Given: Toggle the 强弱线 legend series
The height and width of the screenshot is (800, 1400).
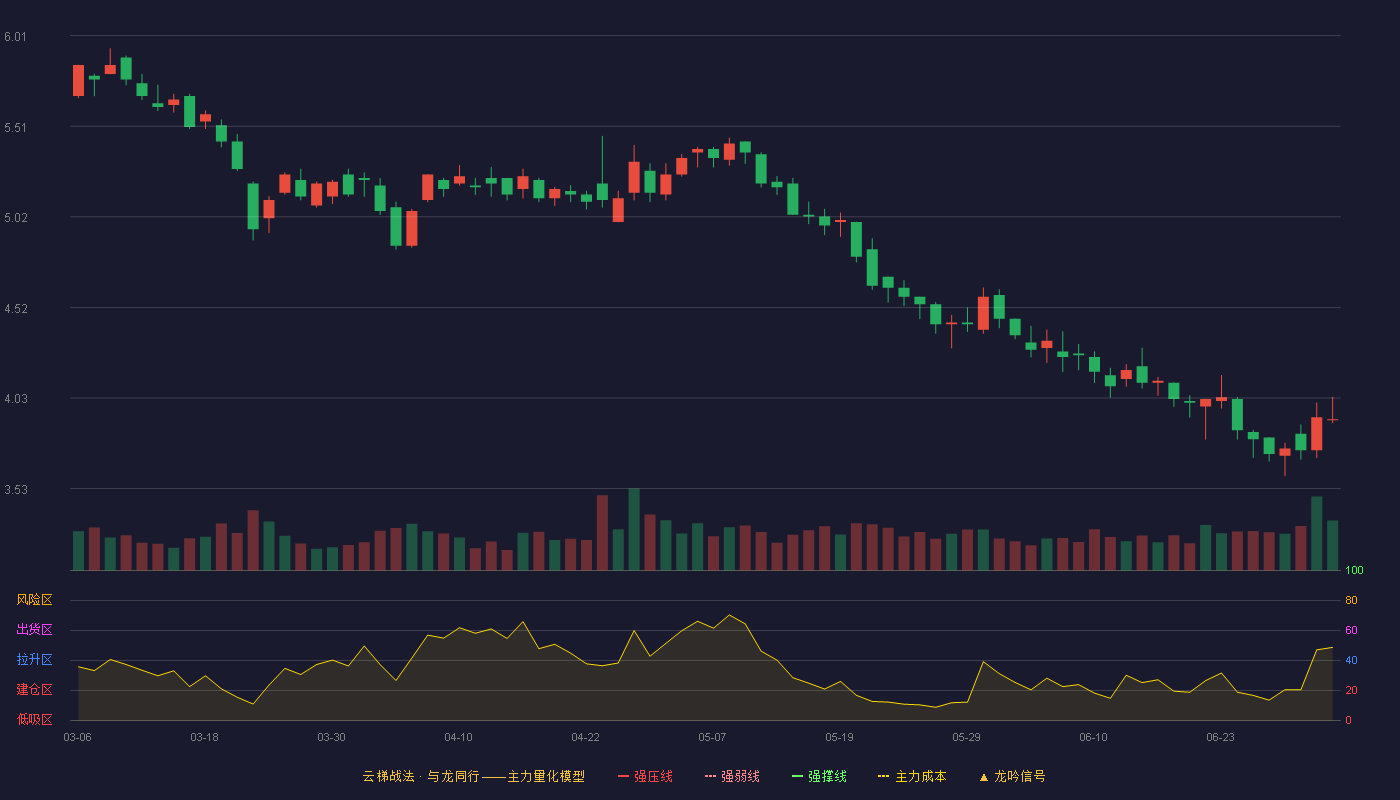Looking at the screenshot, I should click(x=732, y=776).
